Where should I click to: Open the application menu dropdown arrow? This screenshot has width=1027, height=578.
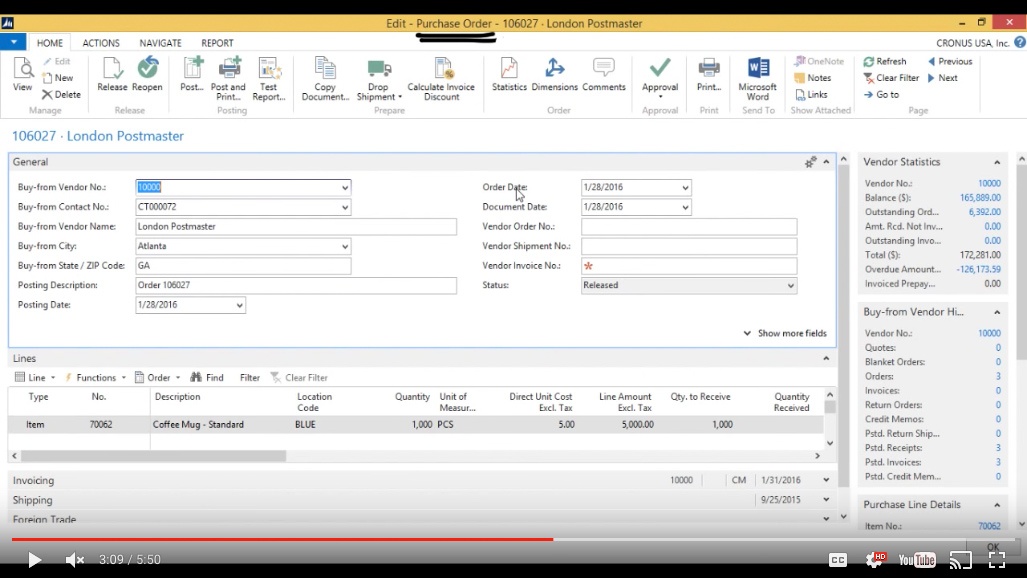tap(13, 42)
